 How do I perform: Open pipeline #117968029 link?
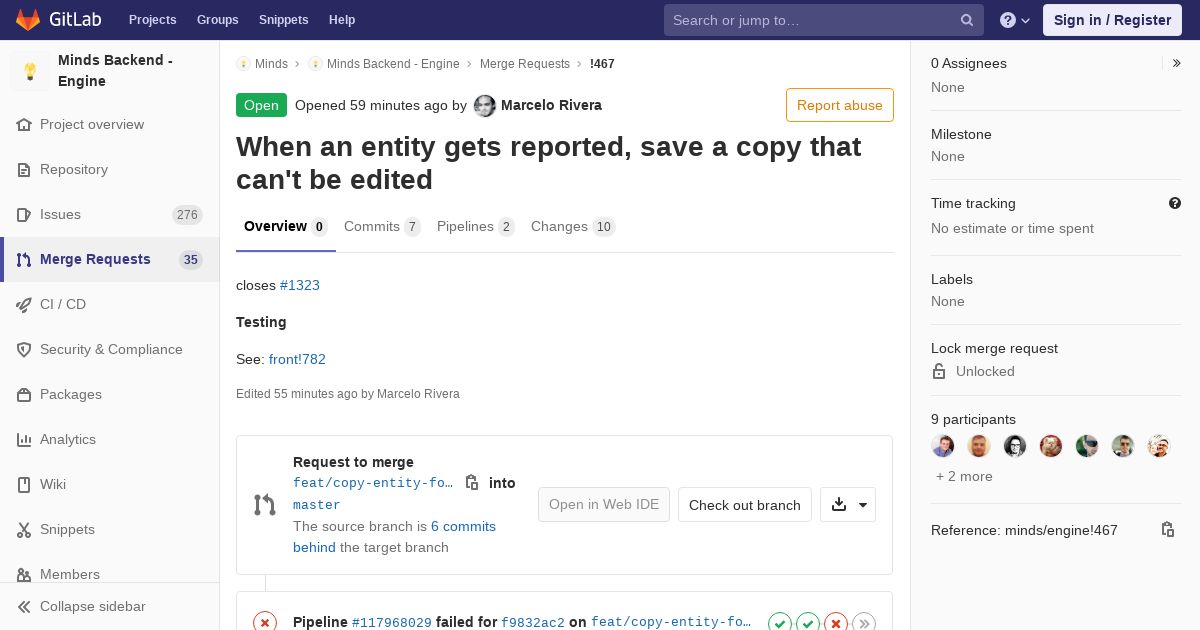point(392,622)
